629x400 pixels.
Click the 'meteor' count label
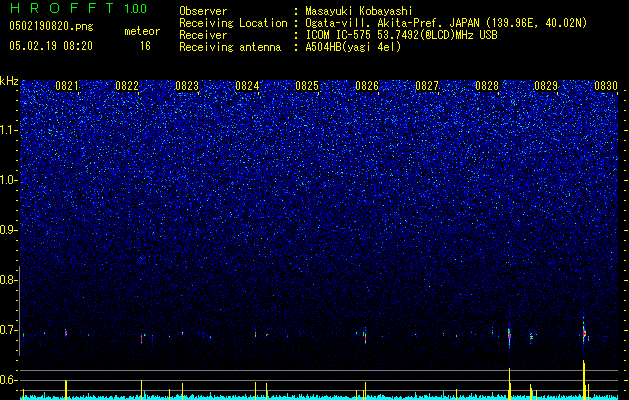point(142,31)
